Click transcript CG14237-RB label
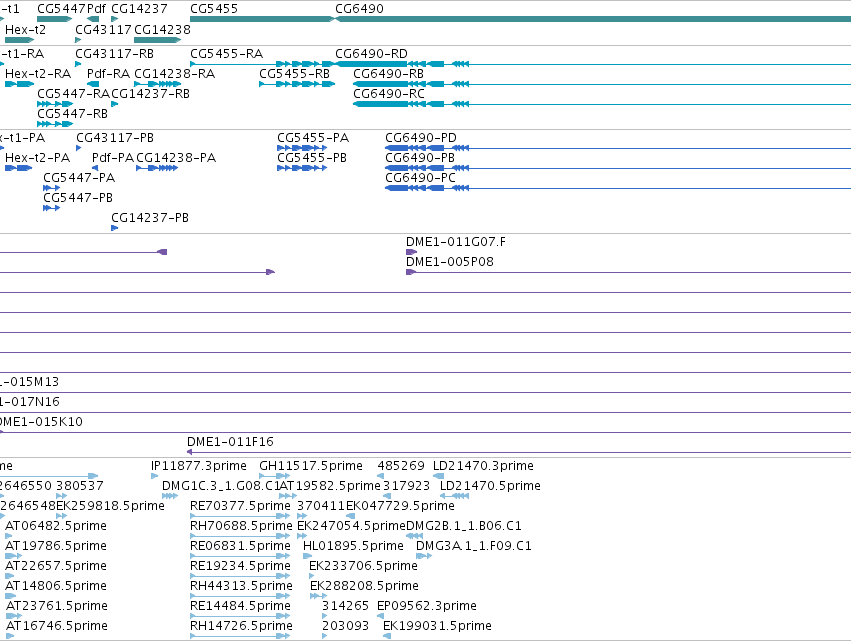This screenshot has width=851, height=641. [x=150, y=93]
